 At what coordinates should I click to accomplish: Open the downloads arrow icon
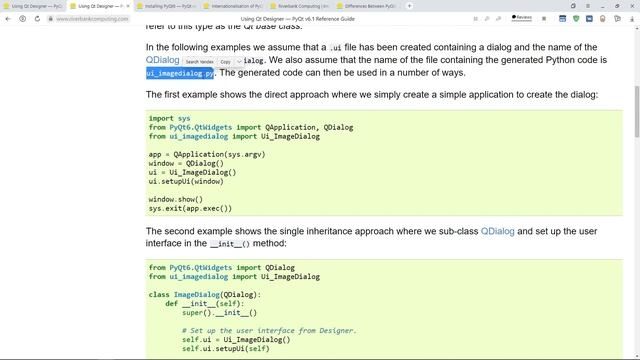tap(632, 19)
